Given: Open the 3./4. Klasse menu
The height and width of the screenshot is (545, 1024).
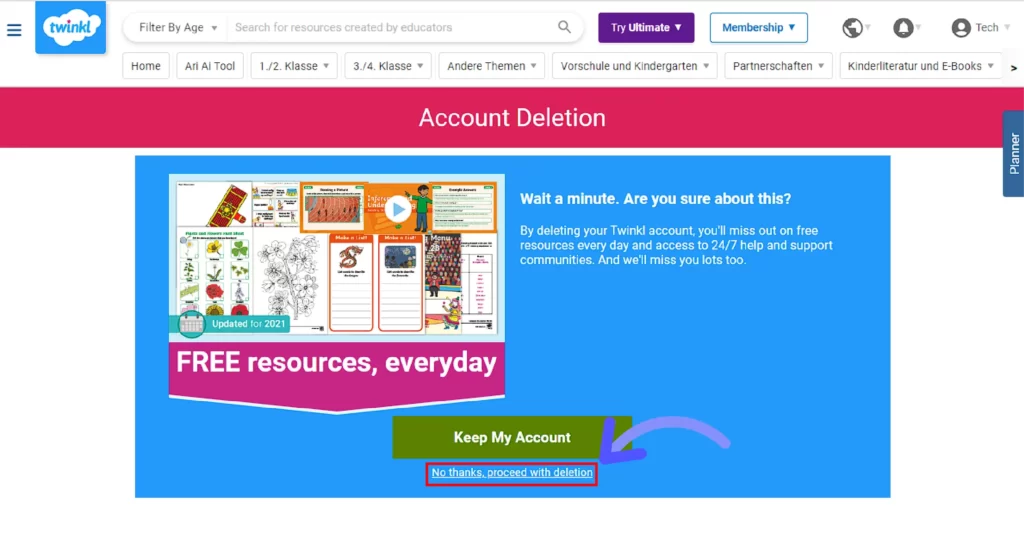Looking at the screenshot, I should pos(388,66).
